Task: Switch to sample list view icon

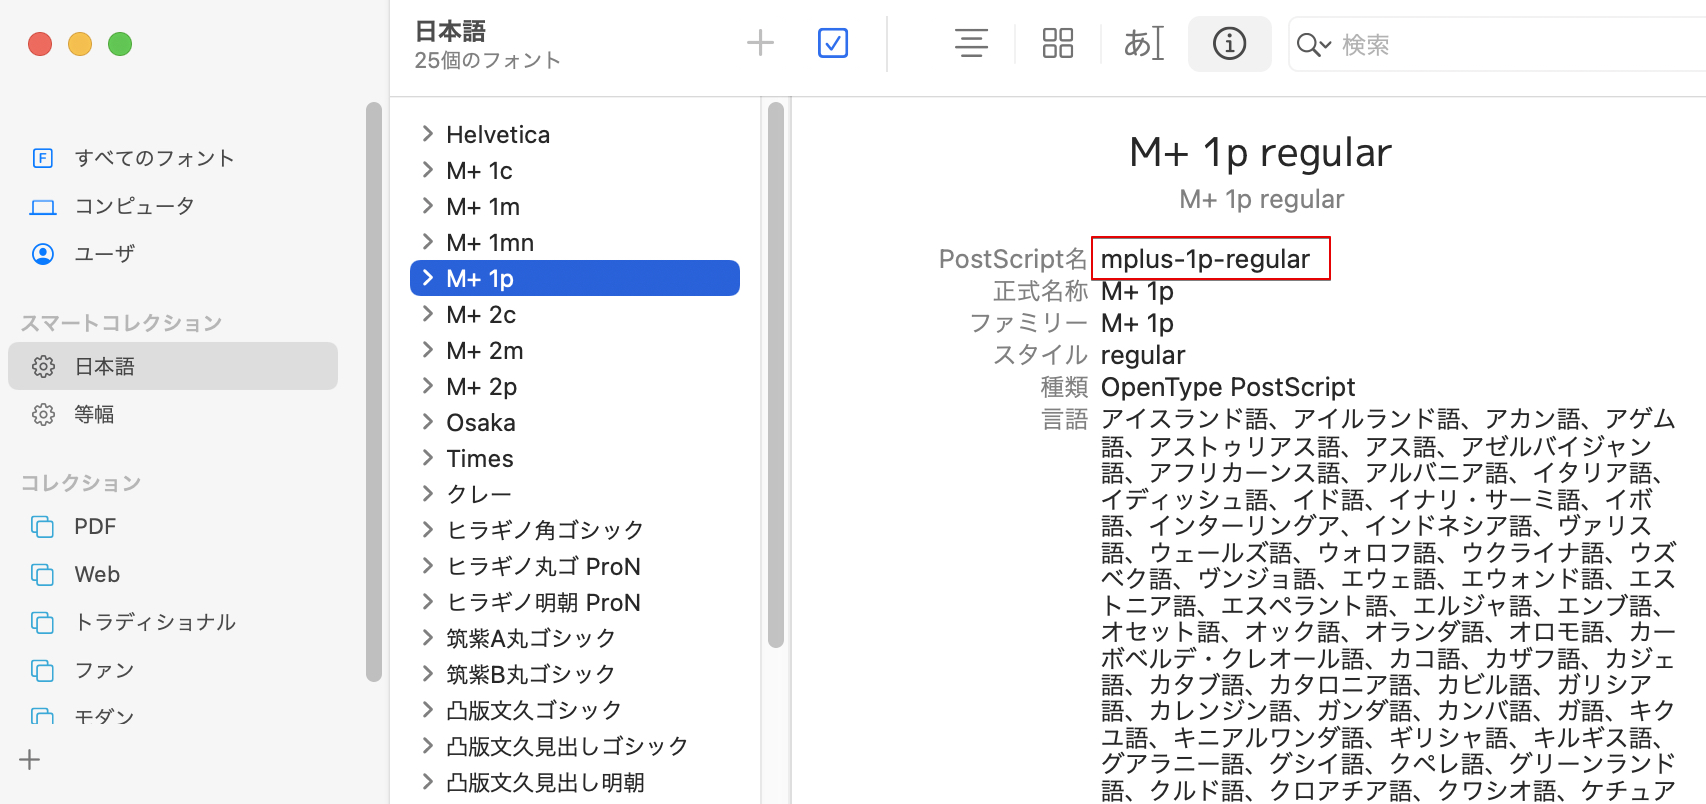Action: tap(971, 43)
